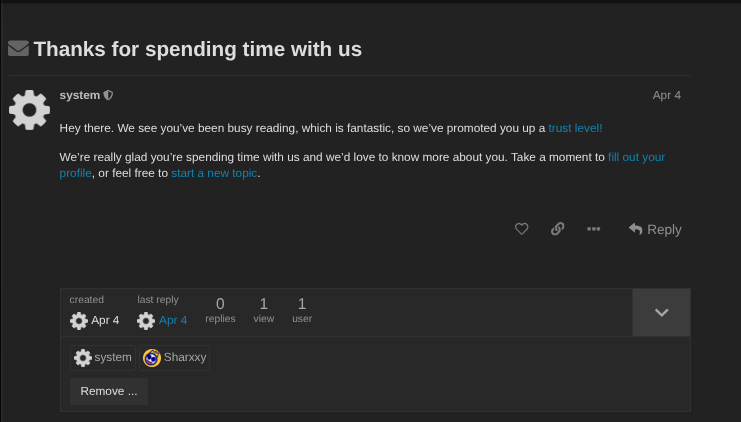Image resolution: width=741 pixels, height=422 pixels.
Task: Click Sharxxy's avatar in participants list
Action: tap(152, 358)
